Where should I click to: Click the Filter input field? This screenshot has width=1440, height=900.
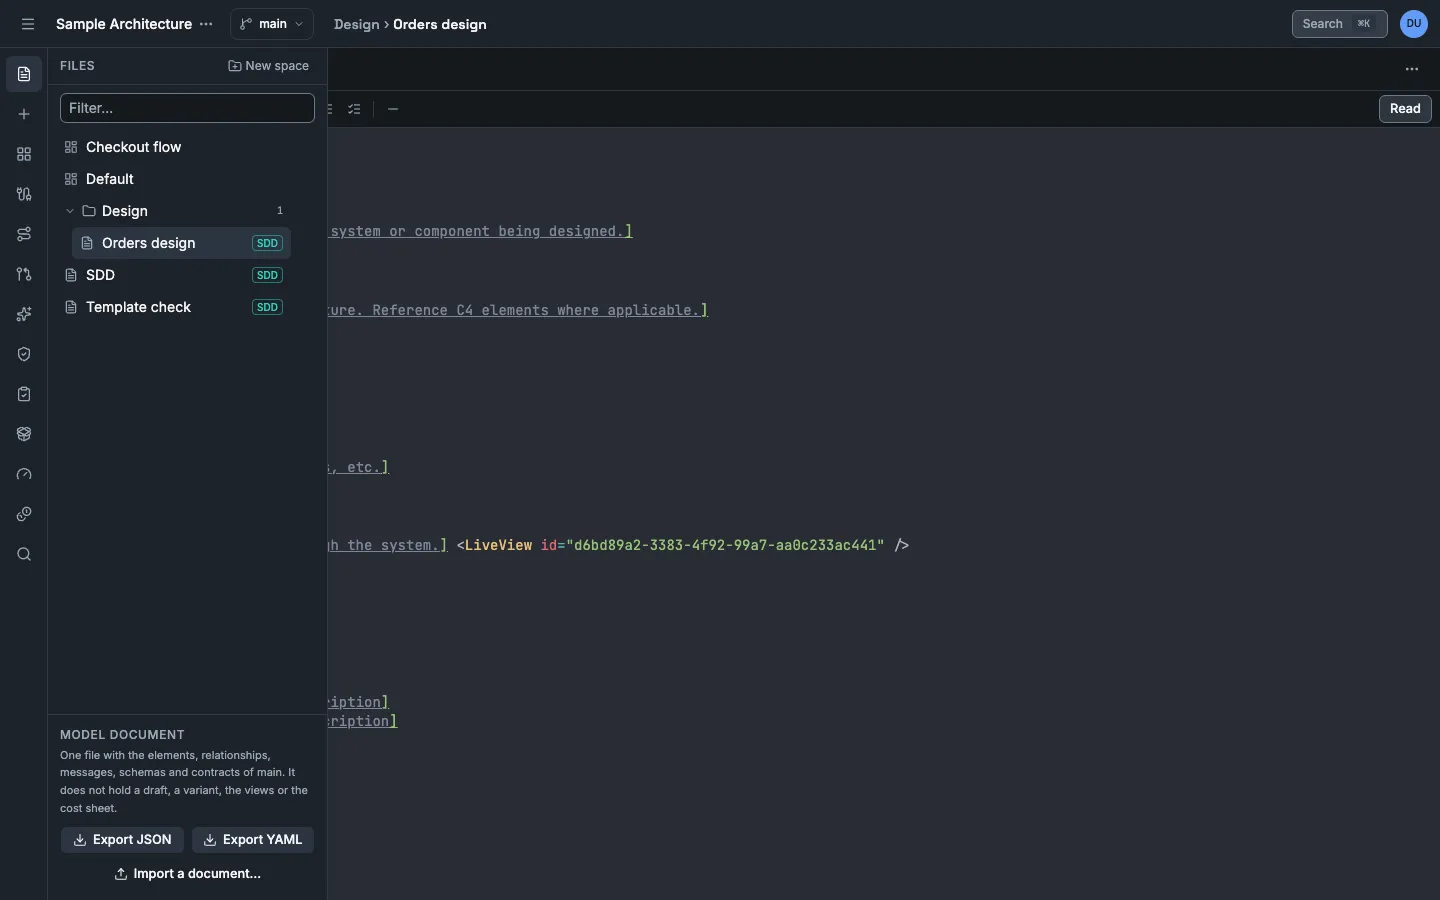pyautogui.click(x=187, y=108)
